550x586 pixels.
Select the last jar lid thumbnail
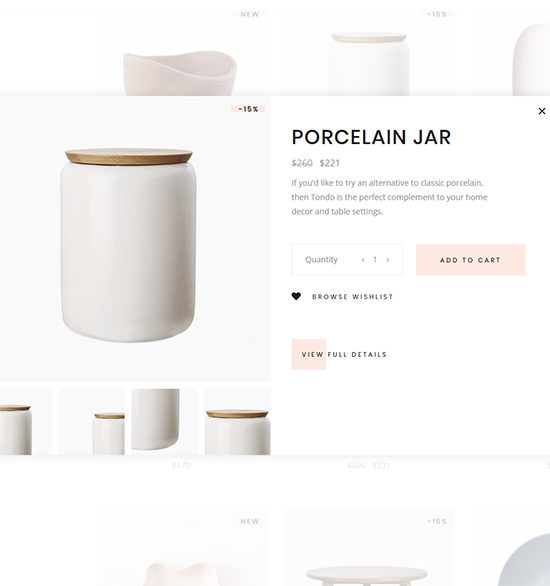237,422
